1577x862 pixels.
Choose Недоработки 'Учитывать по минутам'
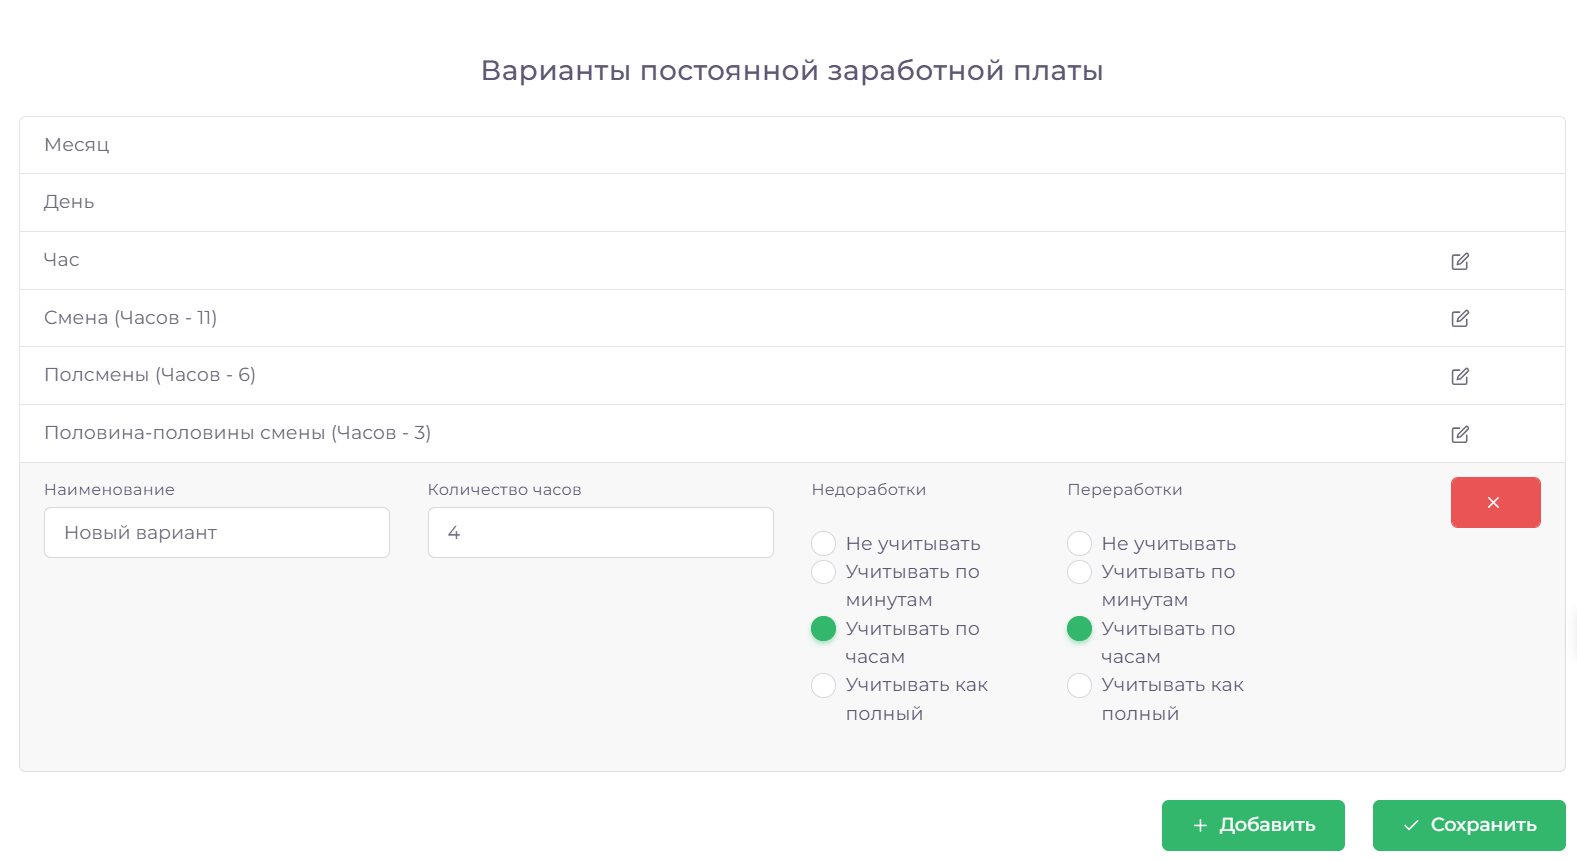tap(823, 572)
